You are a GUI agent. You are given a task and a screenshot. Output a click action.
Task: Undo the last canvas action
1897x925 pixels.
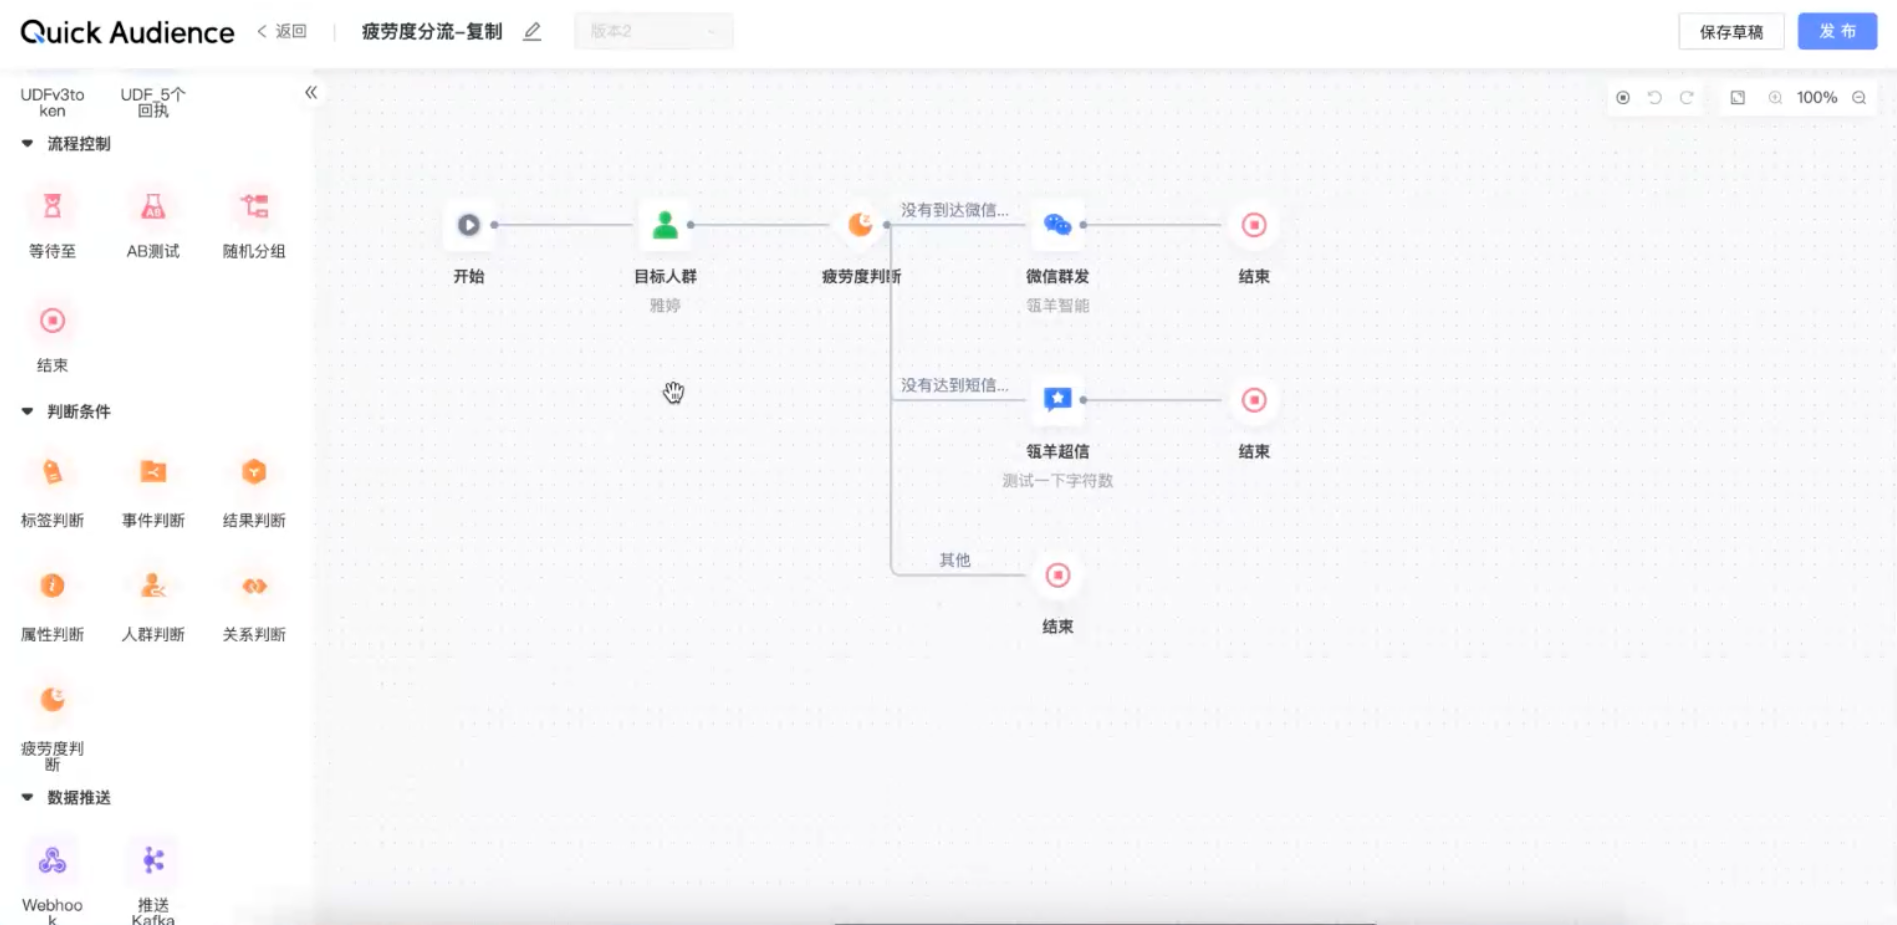1655,98
